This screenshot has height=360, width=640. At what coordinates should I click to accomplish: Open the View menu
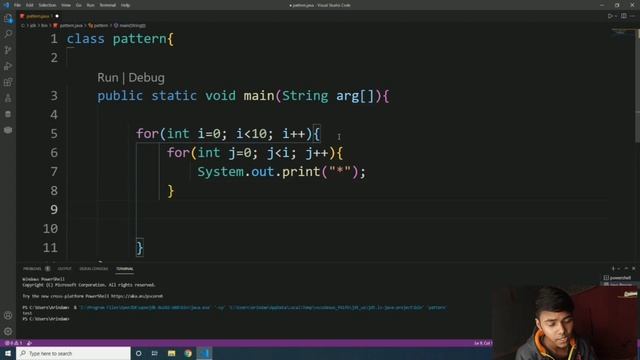pos(66,5)
